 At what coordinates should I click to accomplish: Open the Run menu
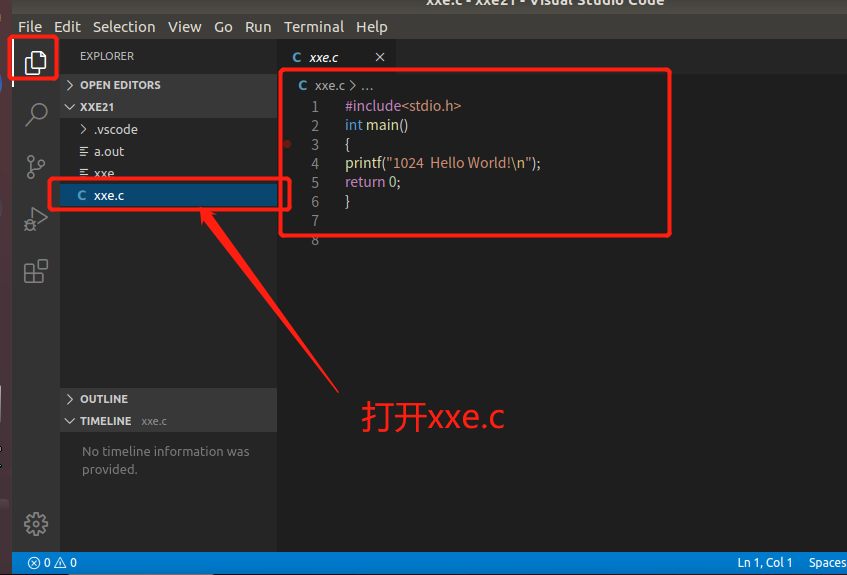(258, 27)
